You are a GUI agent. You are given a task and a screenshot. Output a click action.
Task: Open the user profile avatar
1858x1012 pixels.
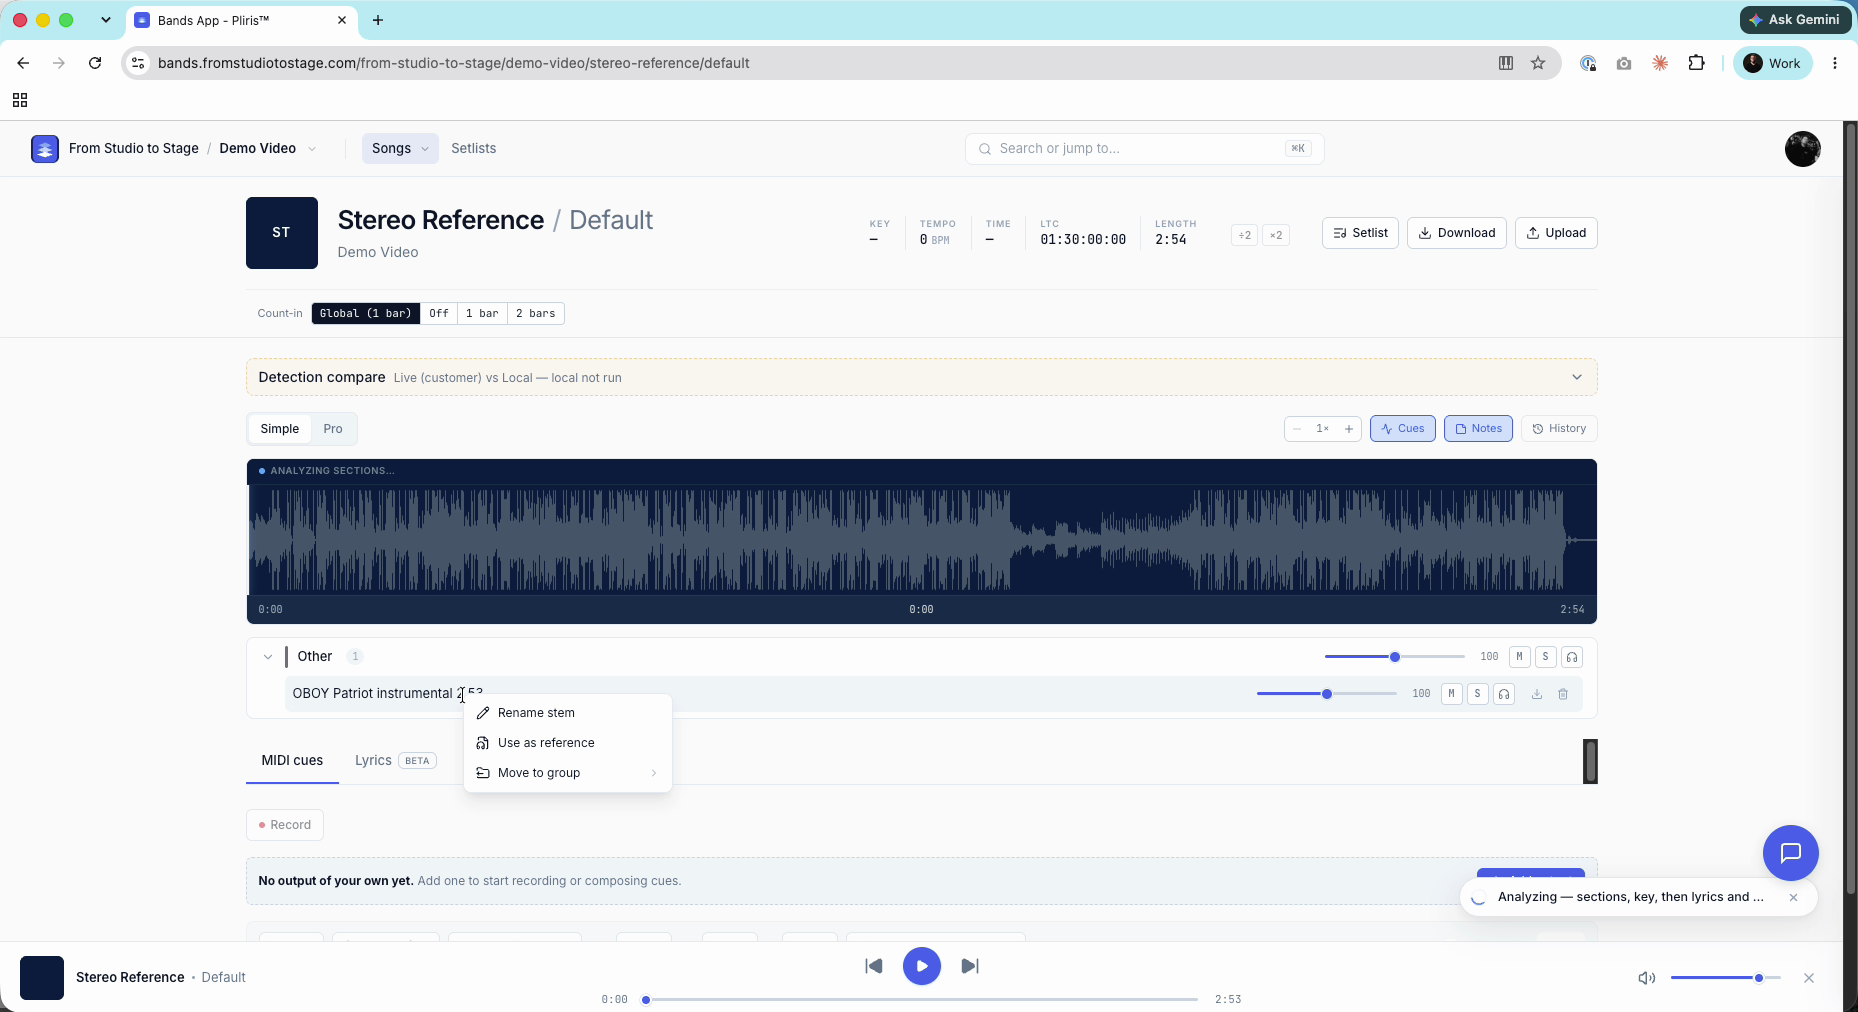tap(1802, 149)
